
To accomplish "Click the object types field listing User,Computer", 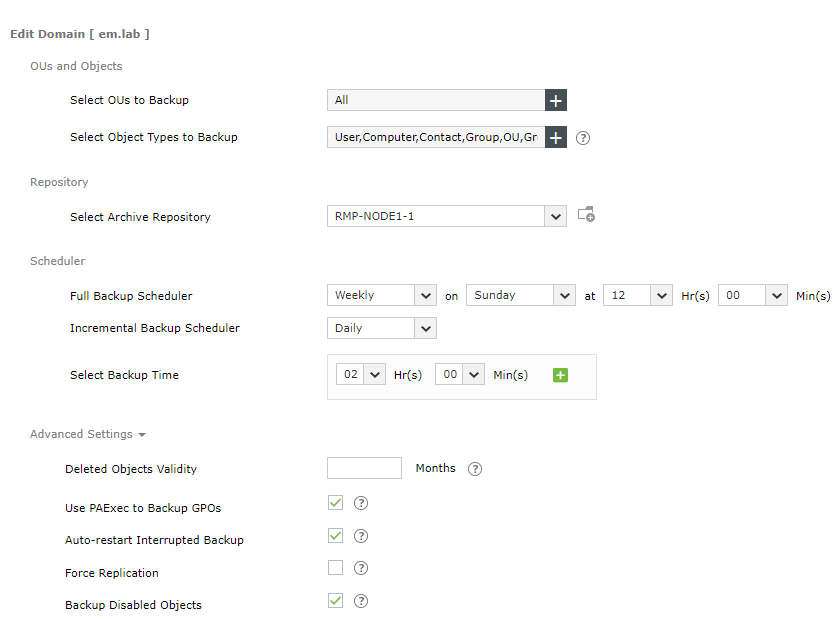I will click(436, 138).
